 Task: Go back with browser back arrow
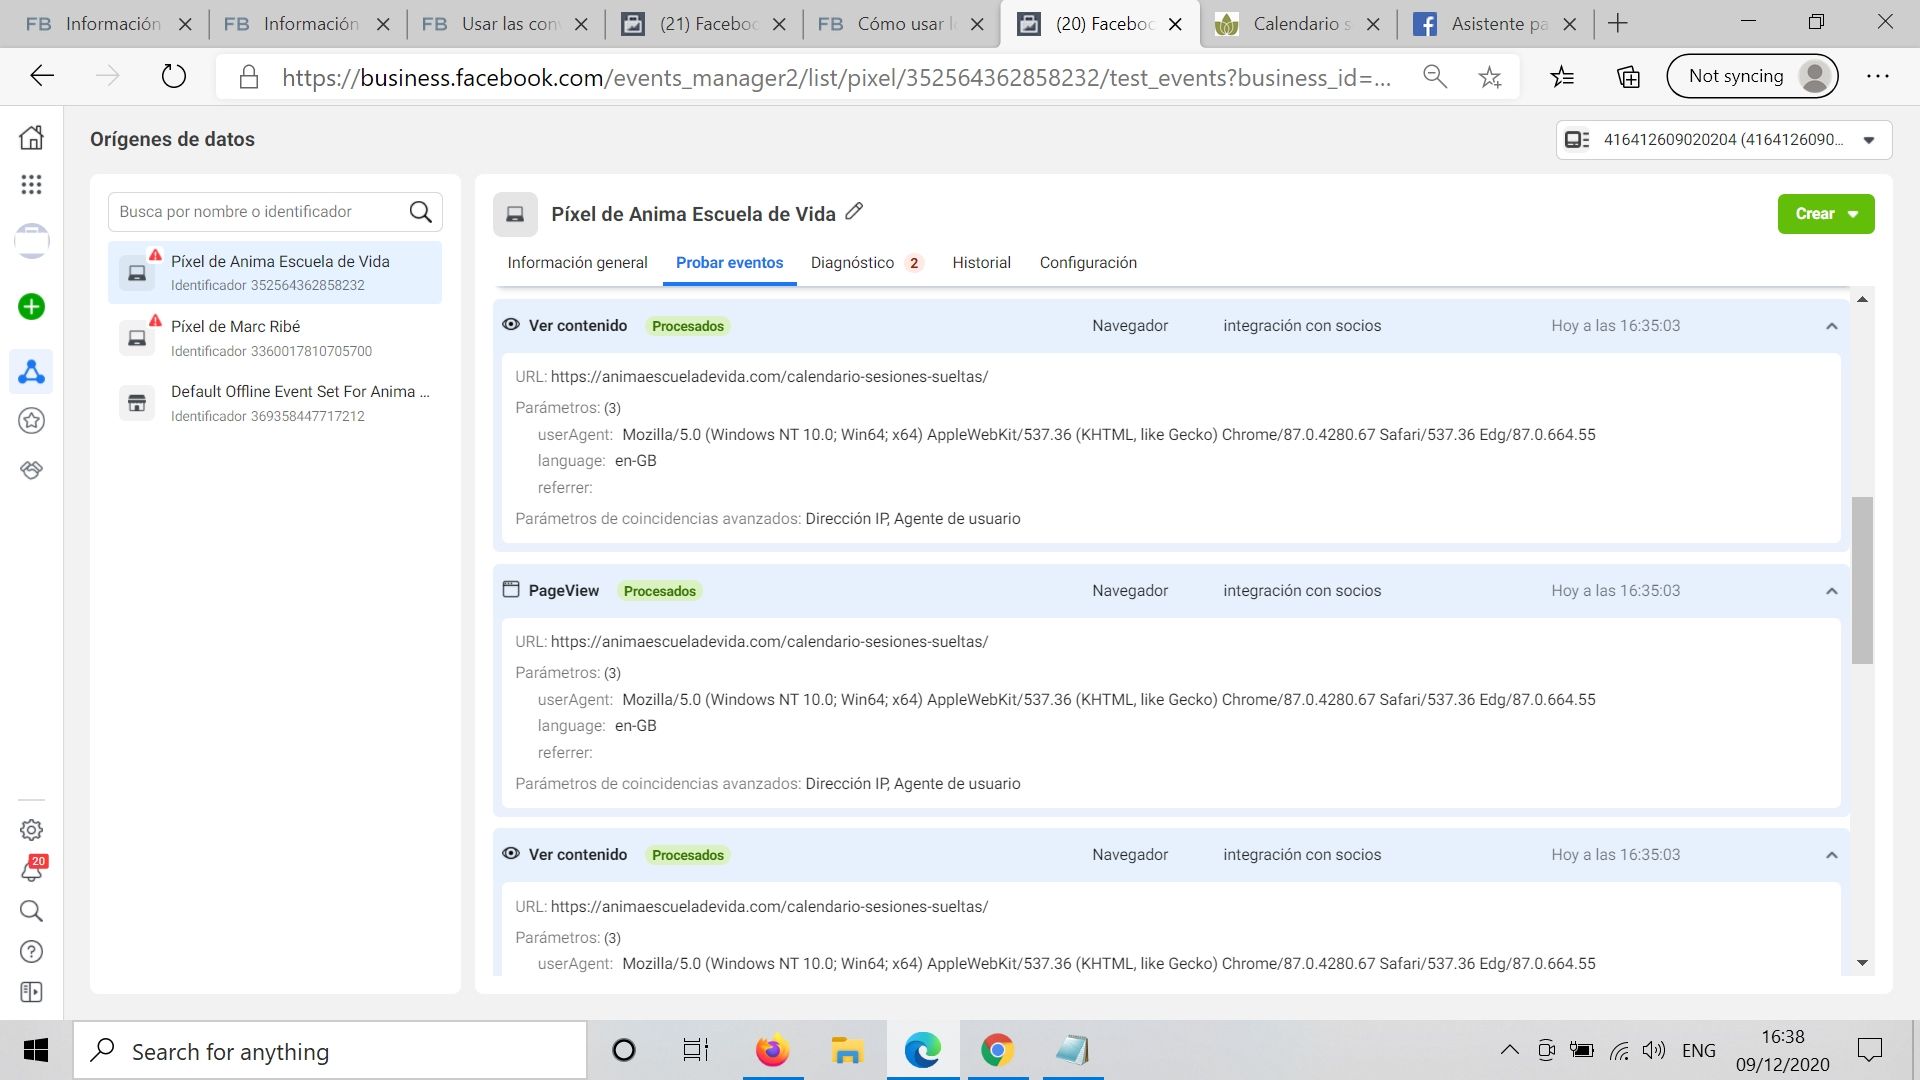(x=42, y=76)
